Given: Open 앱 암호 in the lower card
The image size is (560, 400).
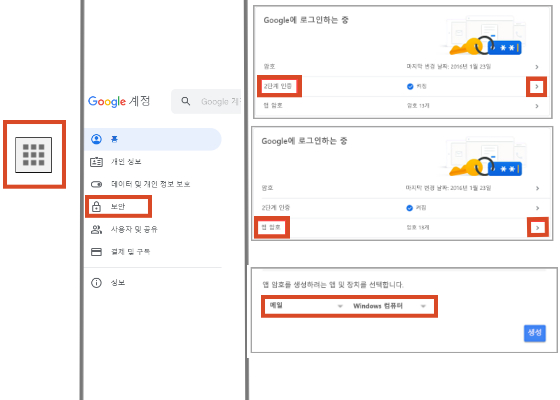Looking at the screenshot, I should (271, 227).
